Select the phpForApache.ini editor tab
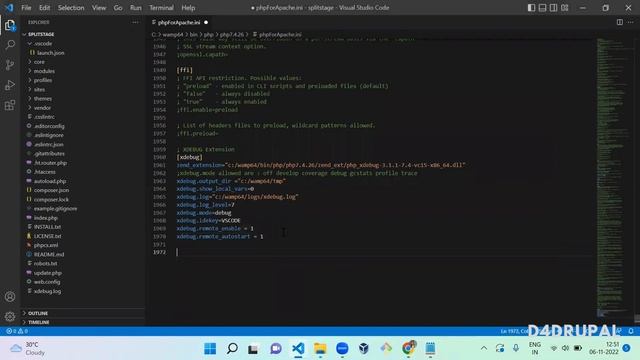This screenshot has width=640, height=360. click(x=179, y=22)
